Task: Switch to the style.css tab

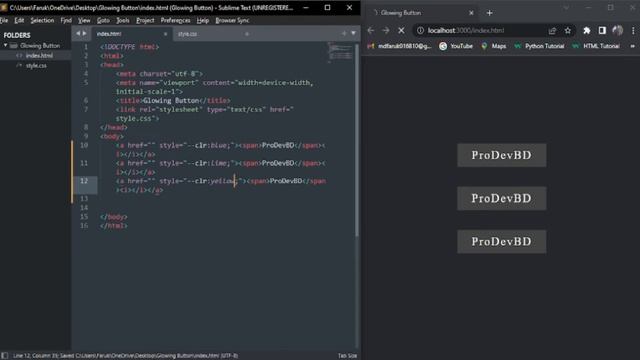Action: click(208, 34)
